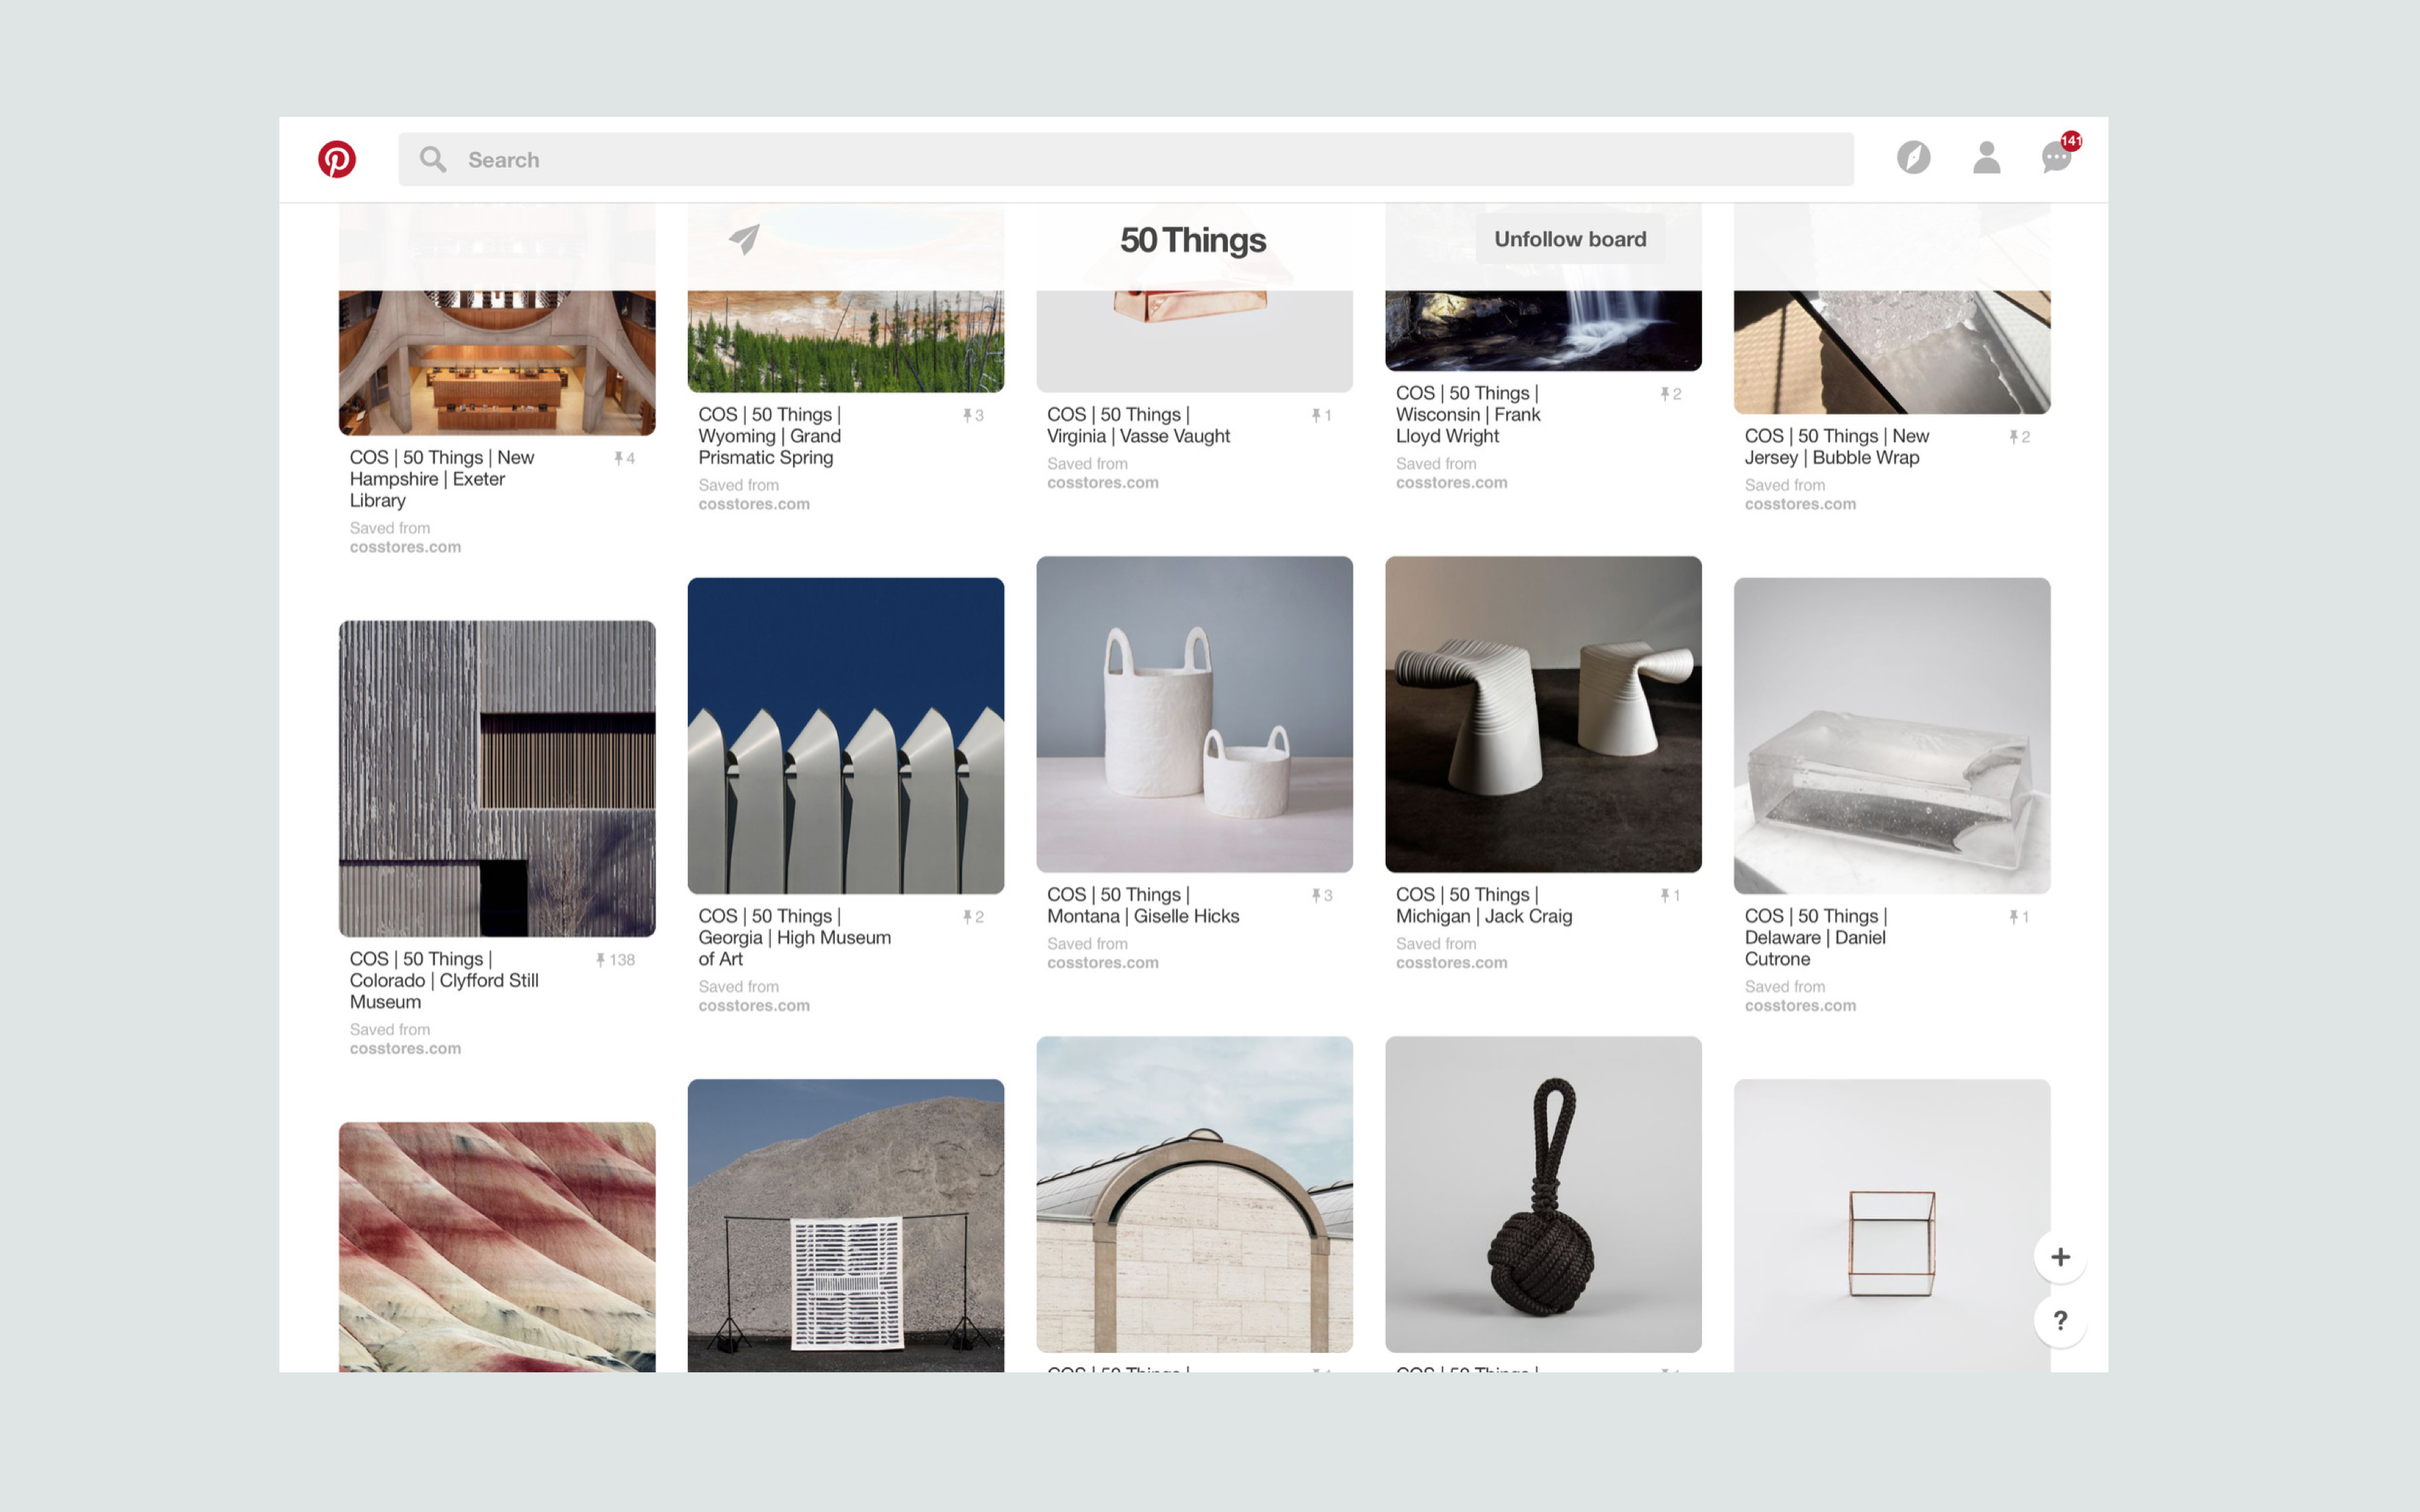The image size is (2420, 1512).
Task: Open the black rope knot pin
Action: [x=1543, y=1194]
